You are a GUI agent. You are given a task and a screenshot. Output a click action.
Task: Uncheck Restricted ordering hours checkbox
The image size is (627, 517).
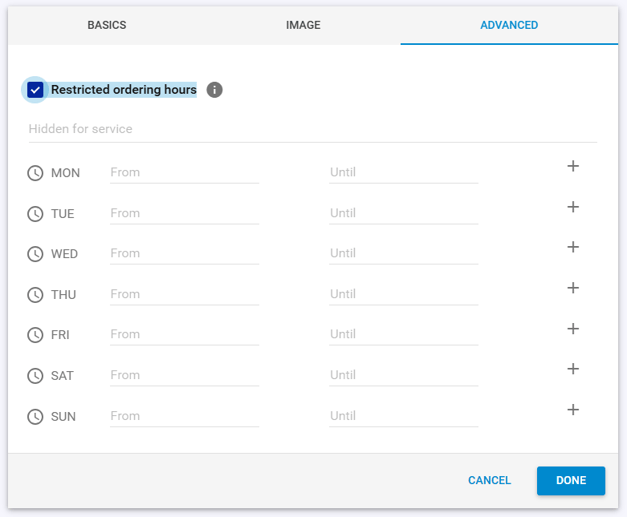coord(35,90)
